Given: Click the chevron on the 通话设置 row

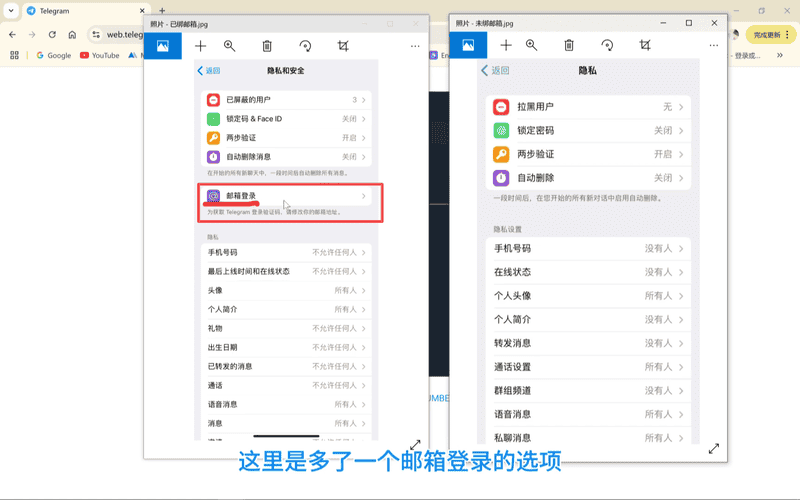Looking at the screenshot, I should tap(681, 367).
